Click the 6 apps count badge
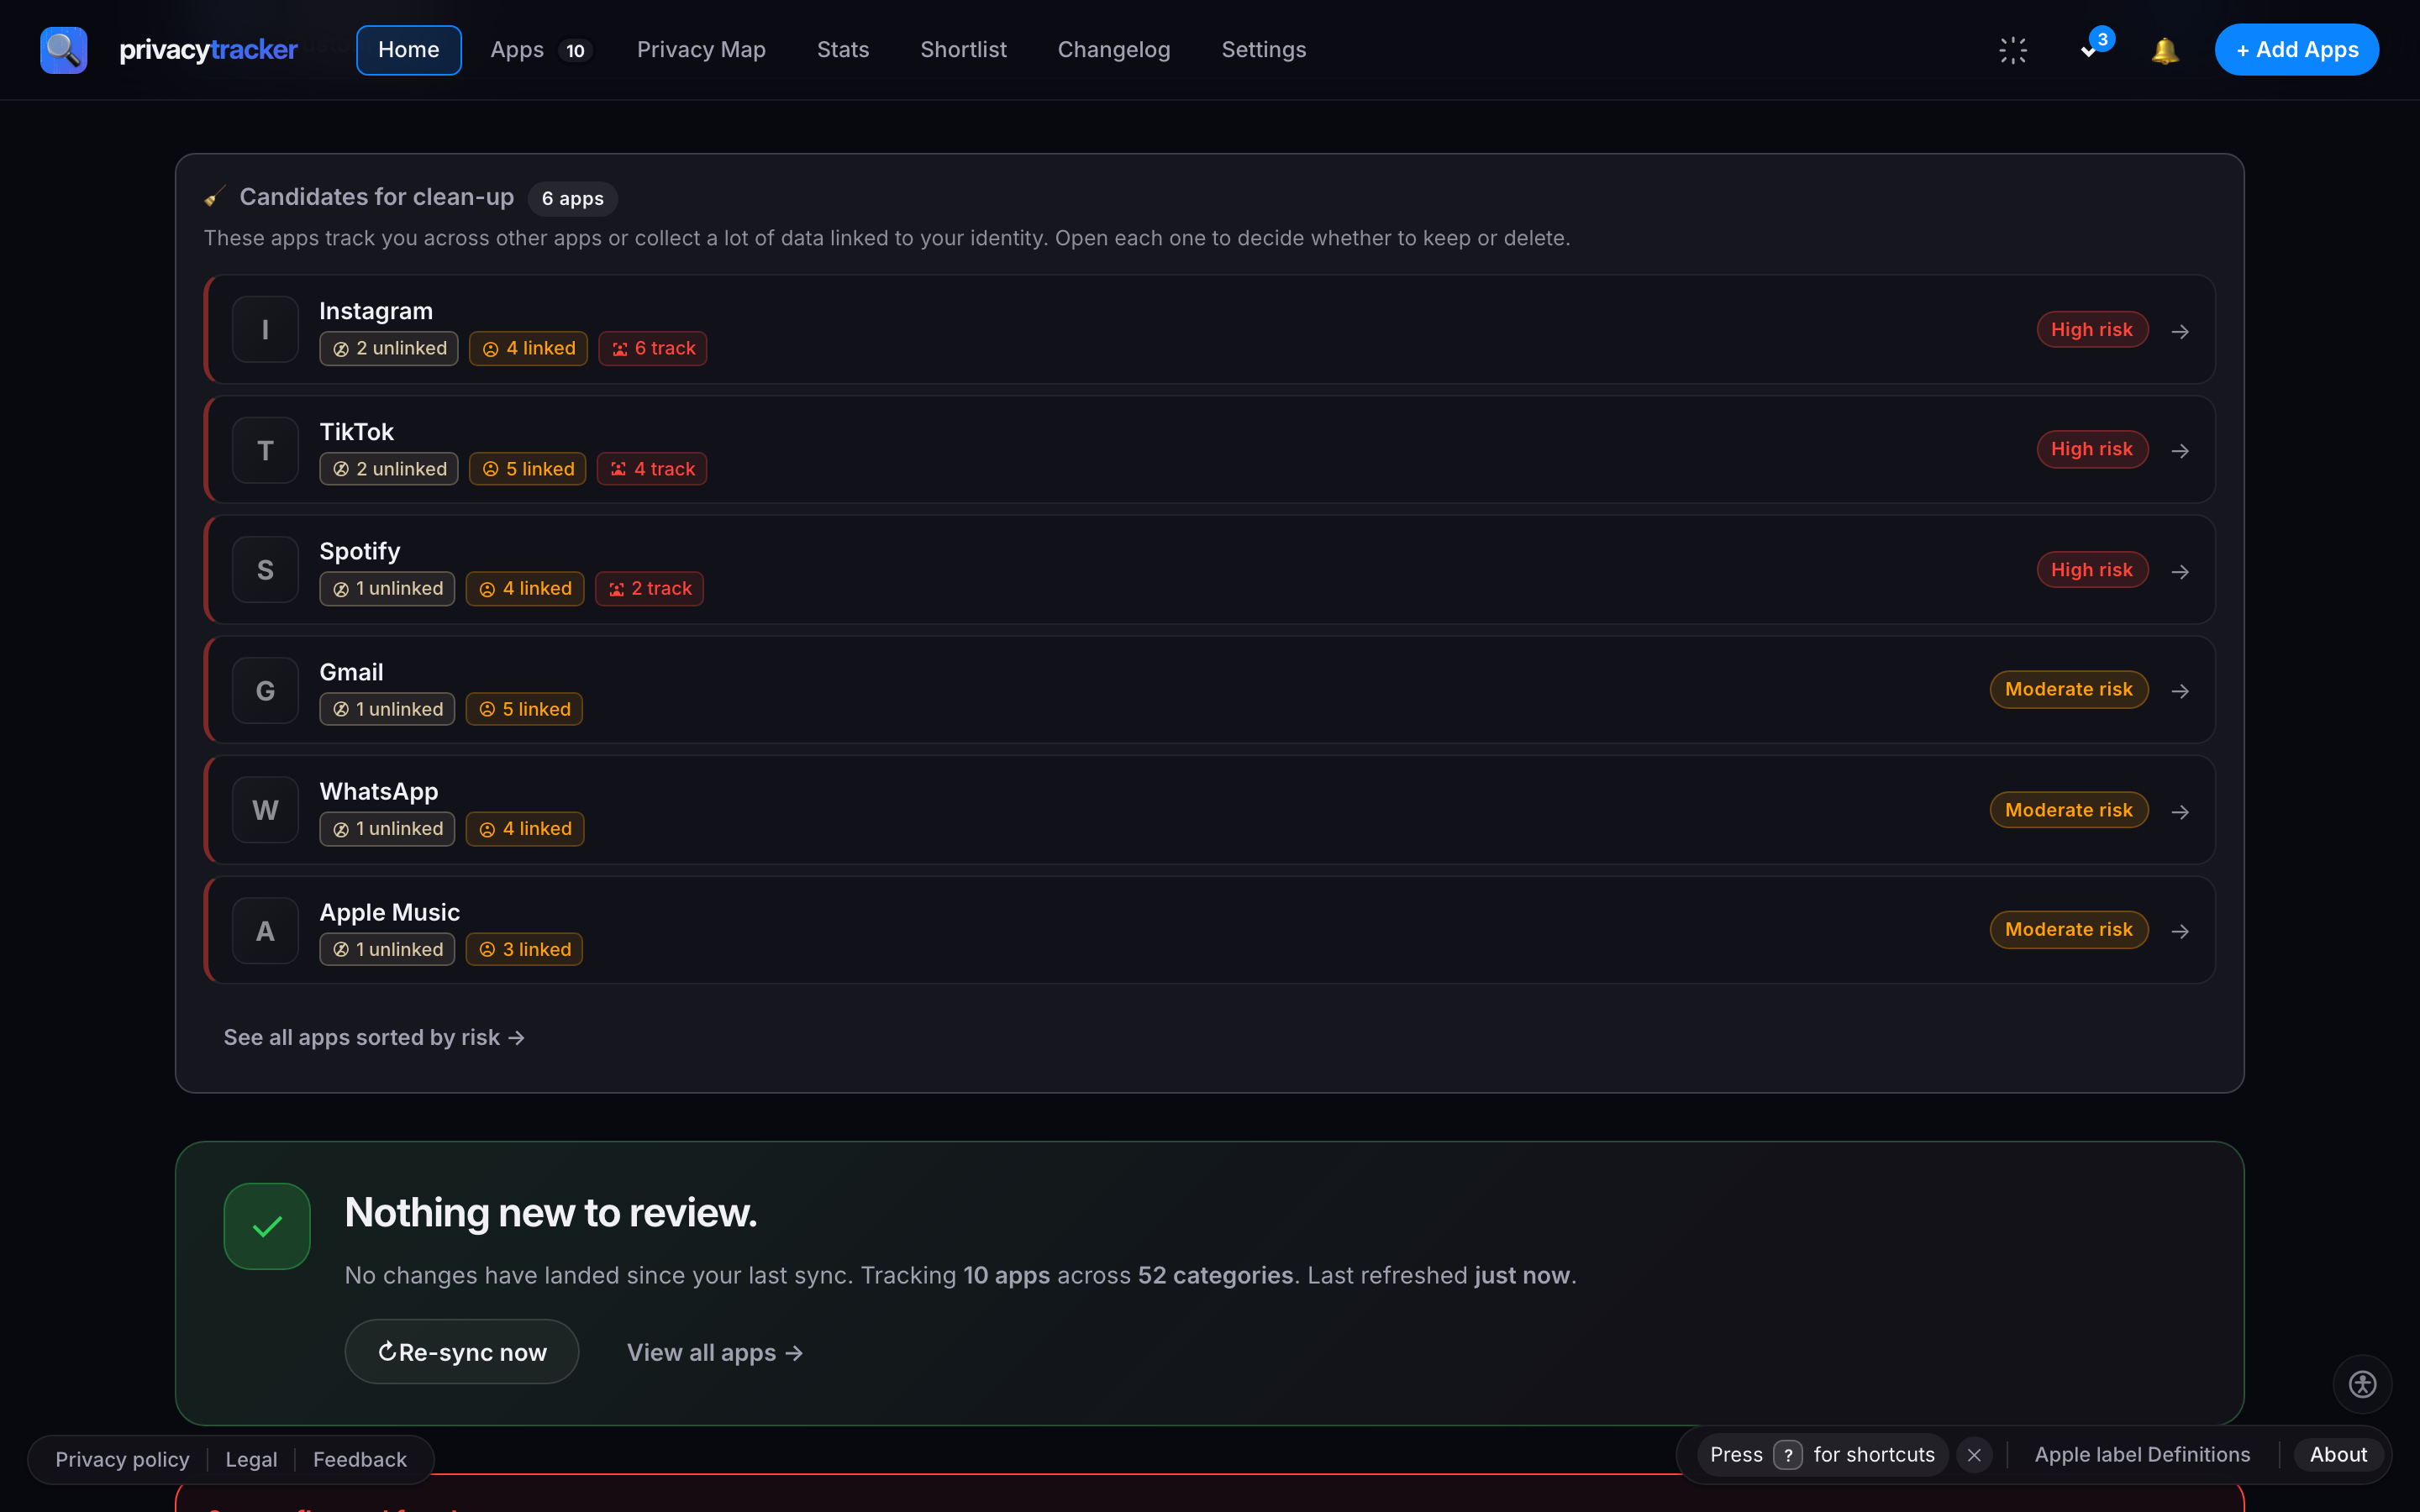The image size is (2420, 1512). pos(573,198)
